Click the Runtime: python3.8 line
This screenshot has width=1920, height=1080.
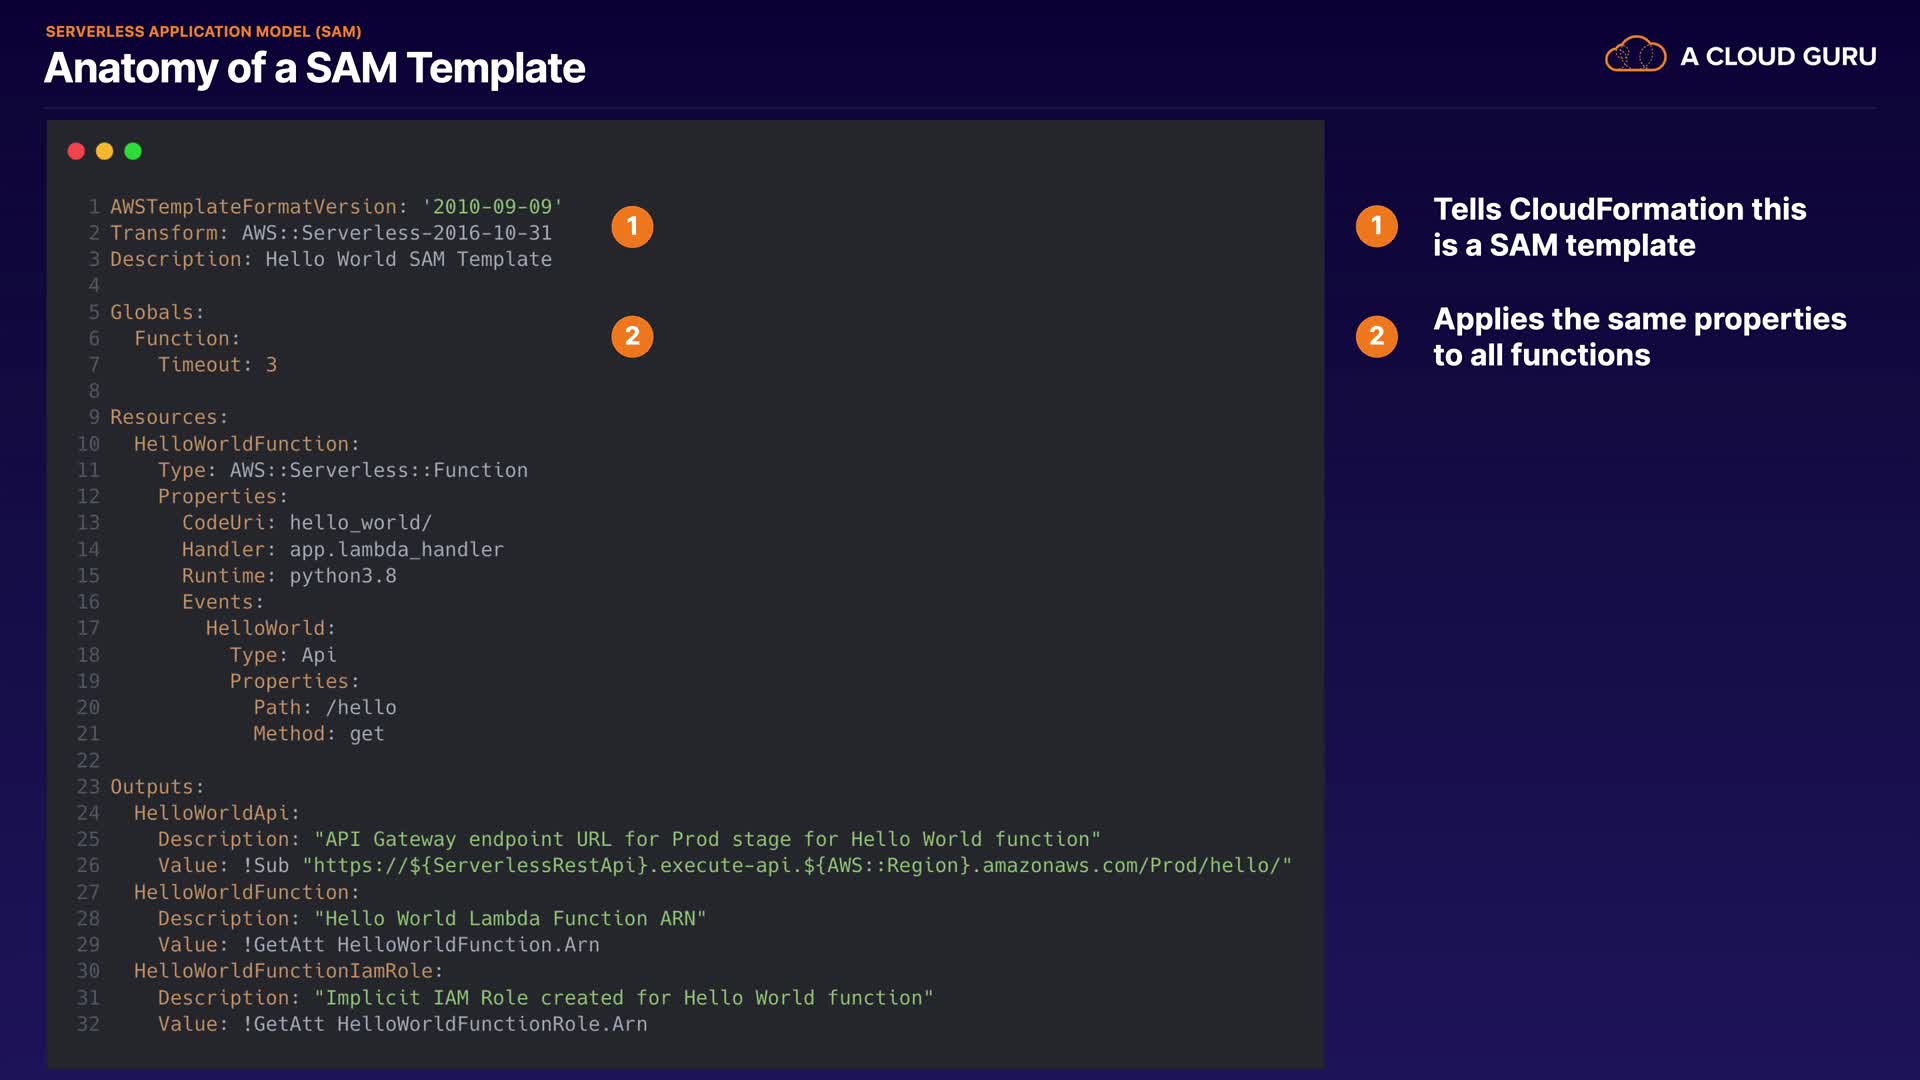pos(289,576)
